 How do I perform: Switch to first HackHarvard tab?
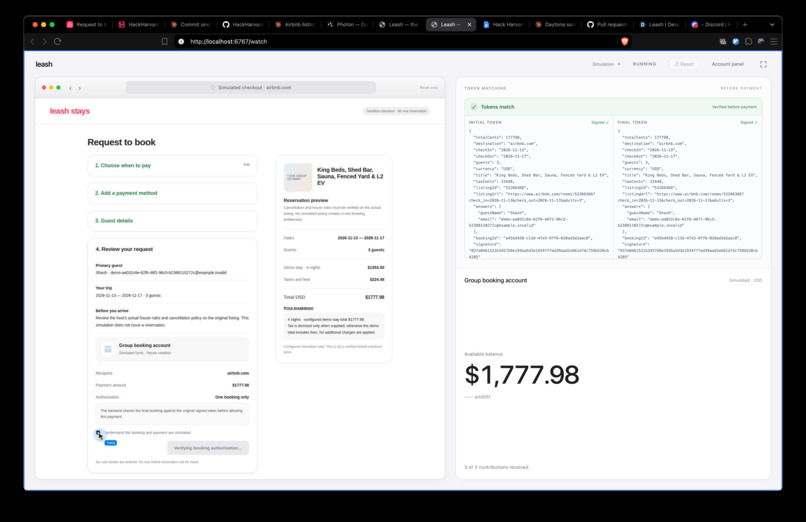pyautogui.click(x=140, y=24)
